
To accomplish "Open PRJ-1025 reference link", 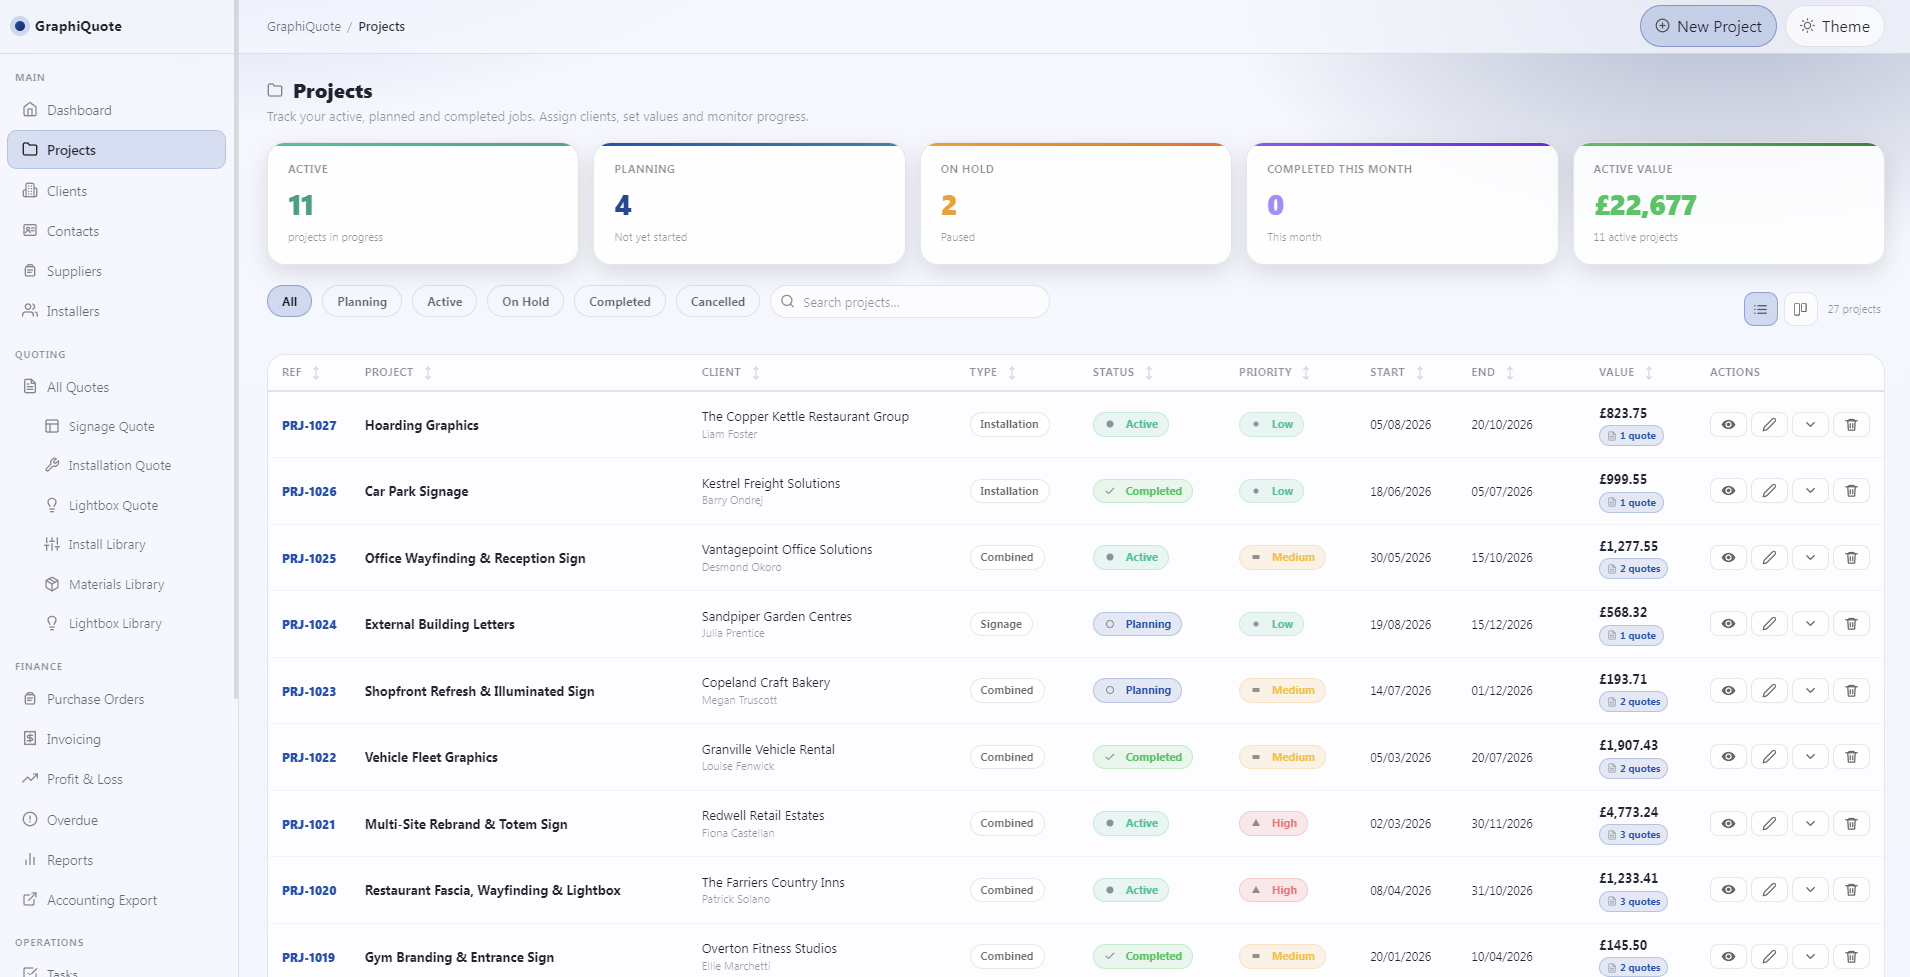I will click(x=309, y=558).
